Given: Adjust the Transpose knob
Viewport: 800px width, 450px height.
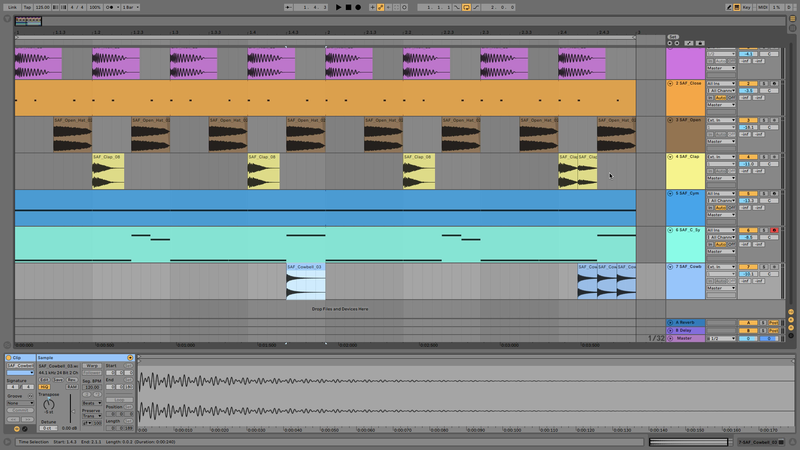Looking at the screenshot, I should (x=49, y=404).
